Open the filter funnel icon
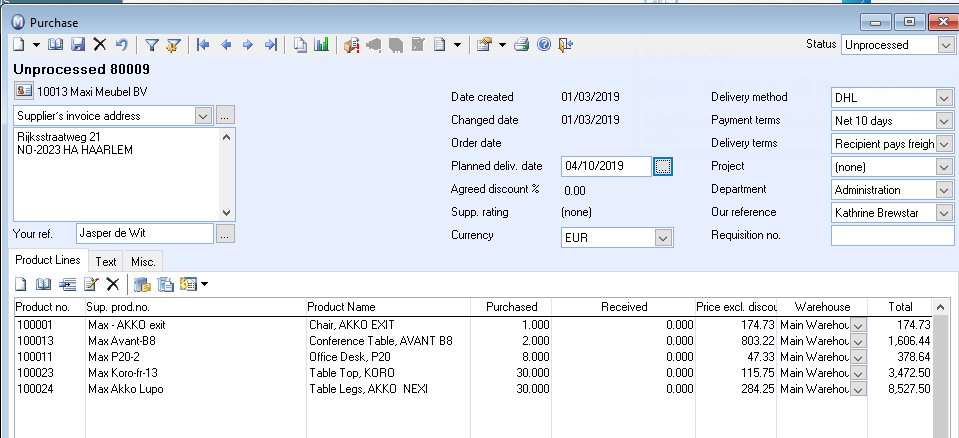The height and width of the screenshot is (438, 959). (x=152, y=45)
